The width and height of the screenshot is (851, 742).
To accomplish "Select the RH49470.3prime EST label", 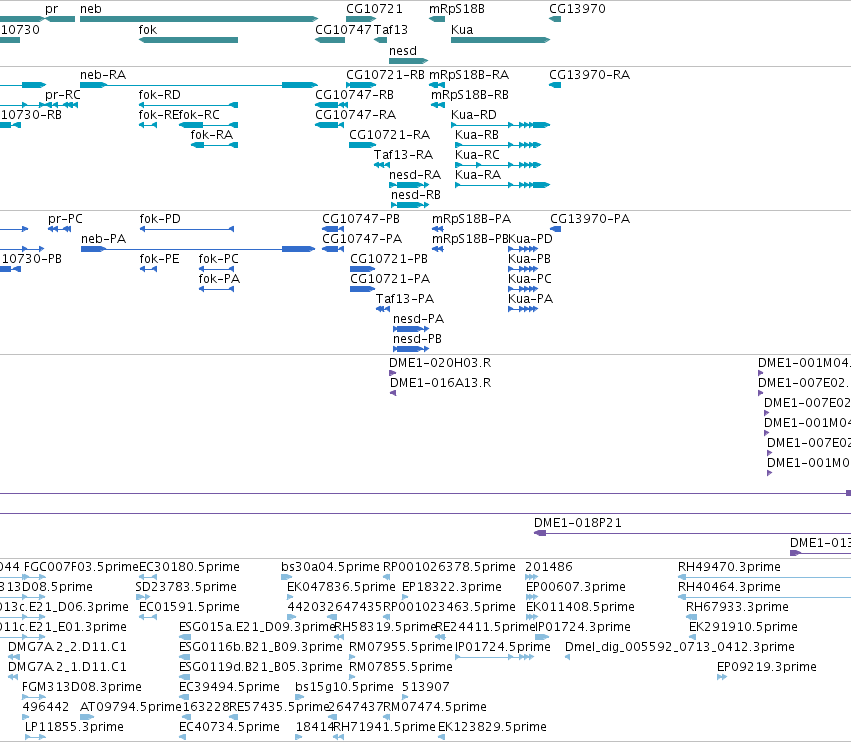I will 729,567.
